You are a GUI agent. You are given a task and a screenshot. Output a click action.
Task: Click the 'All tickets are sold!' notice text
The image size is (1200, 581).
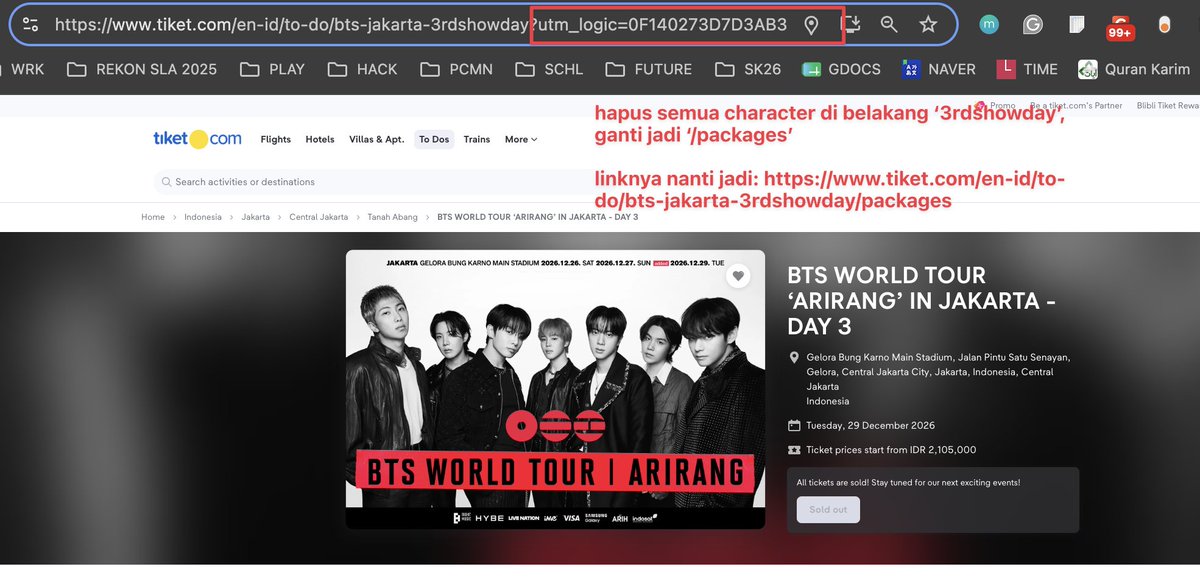click(x=908, y=483)
